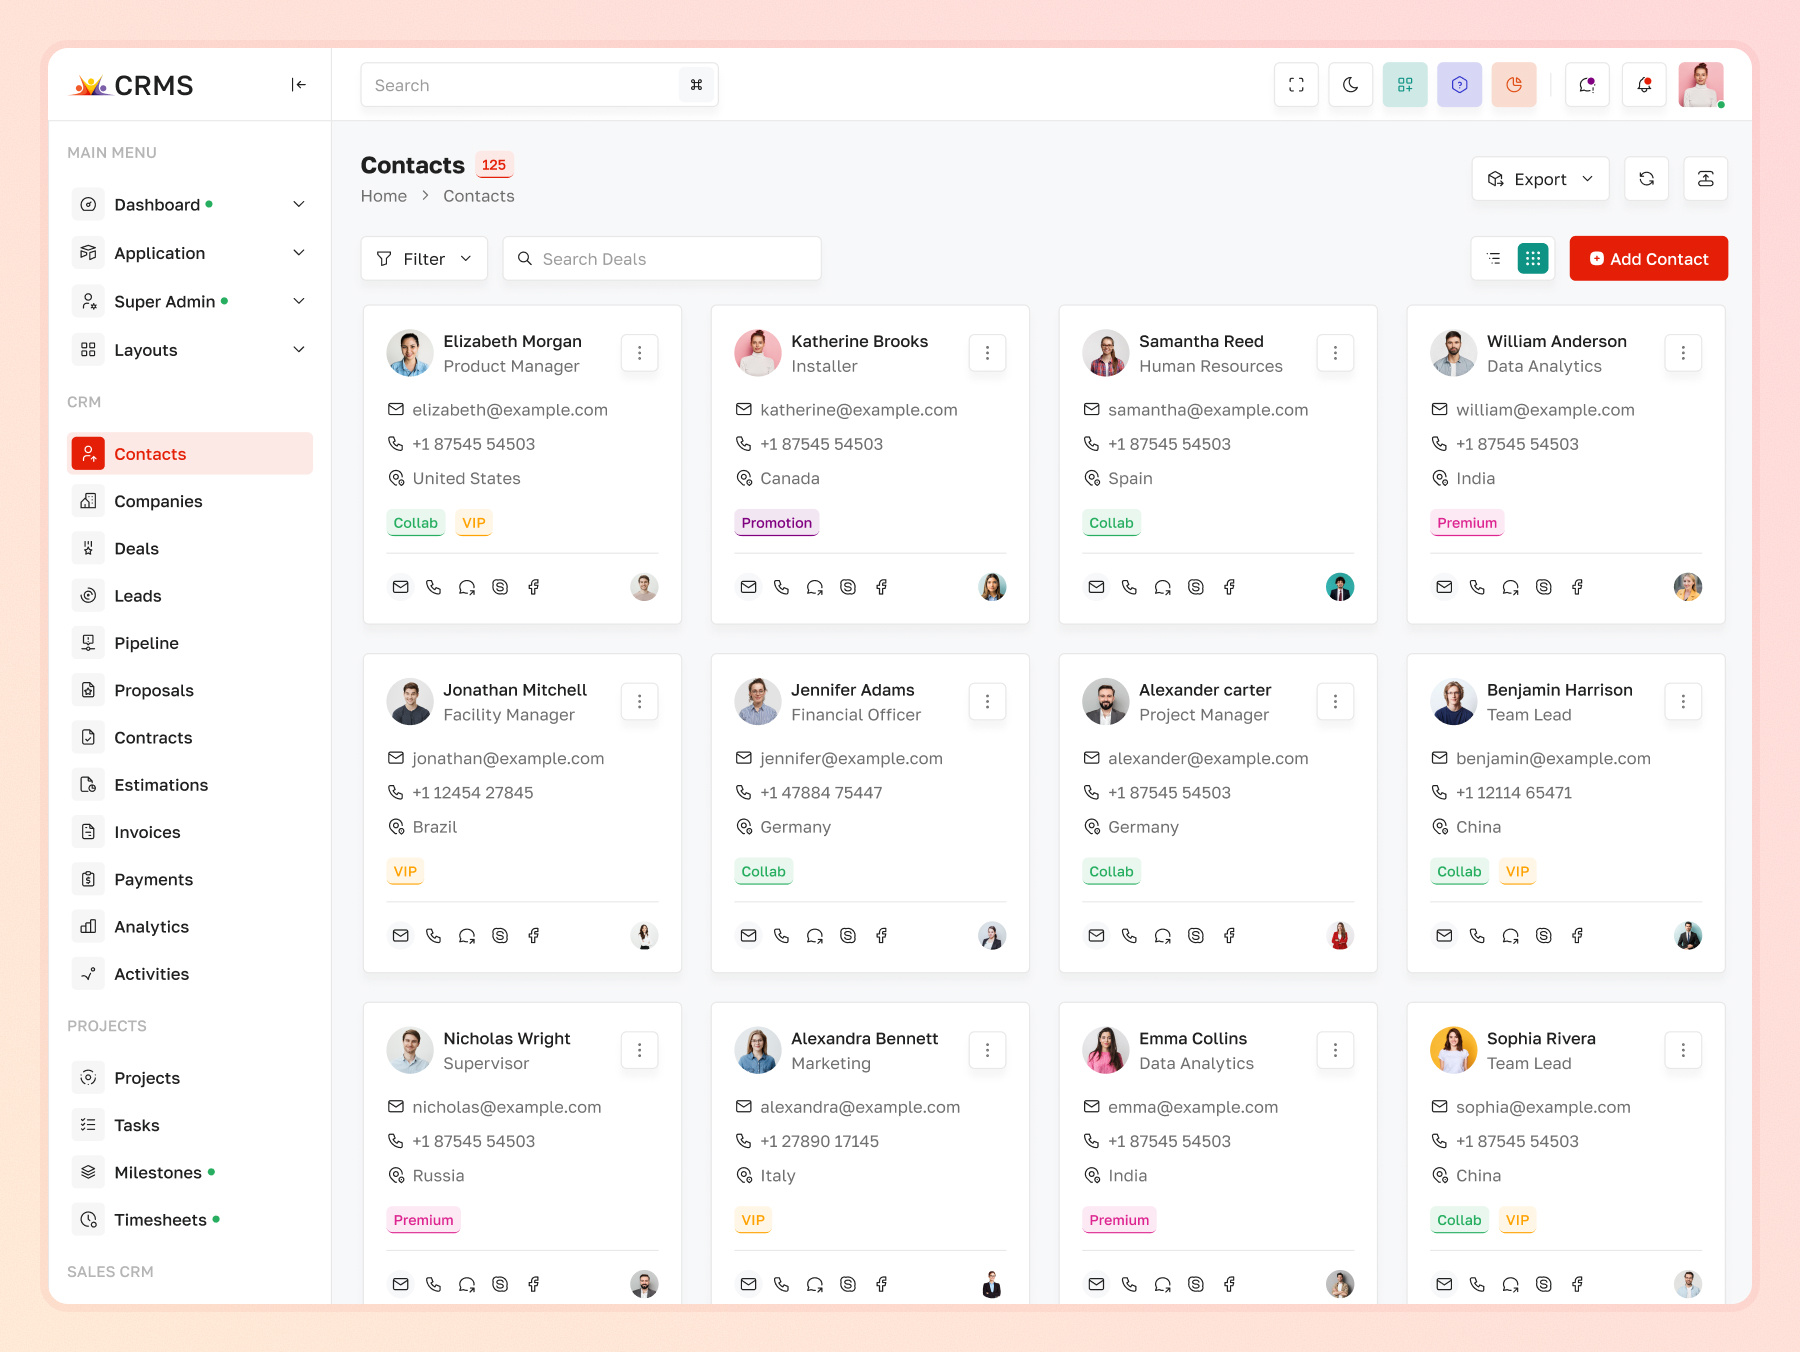Open the pie chart reports icon
This screenshot has width=1800, height=1352.
pos(1513,85)
